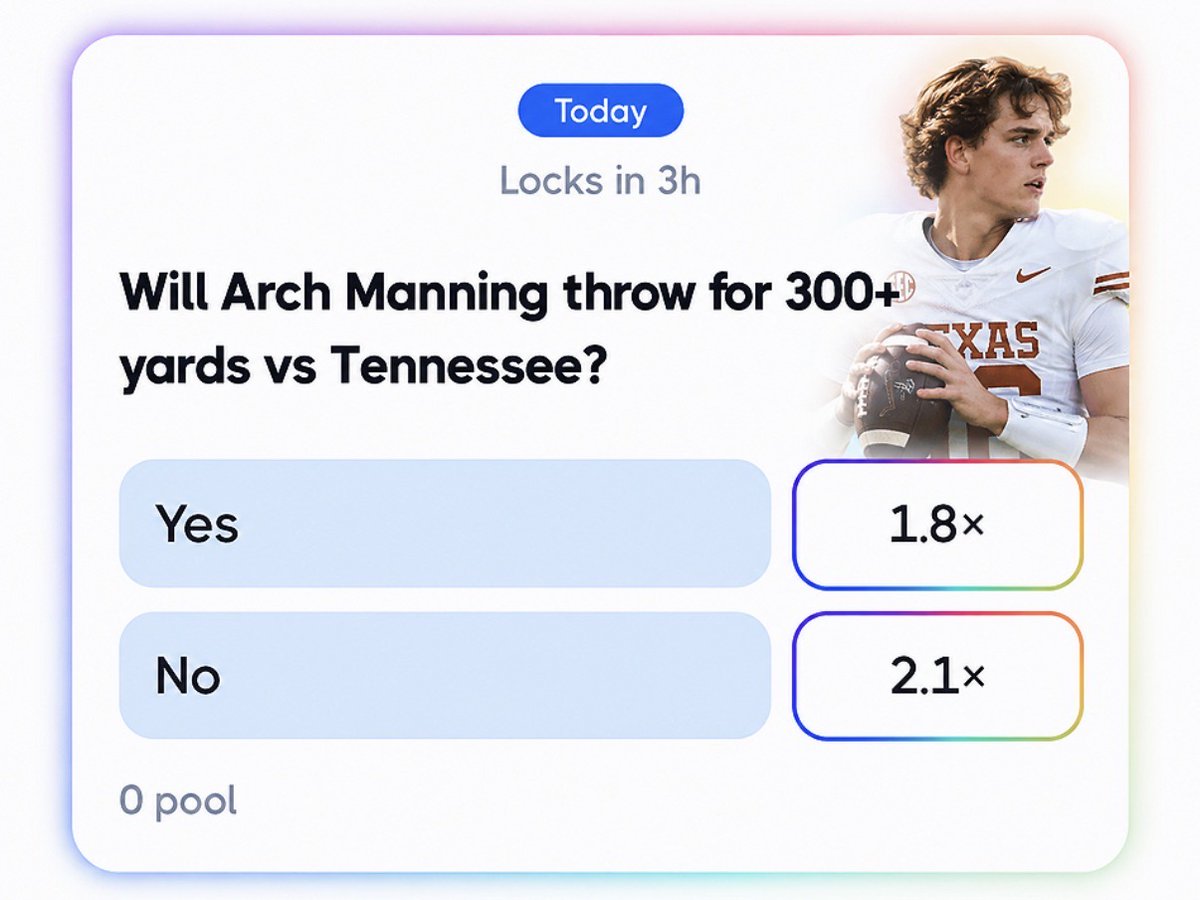
Task: Tap the 1.8× multiplier box
Action: point(937,525)
